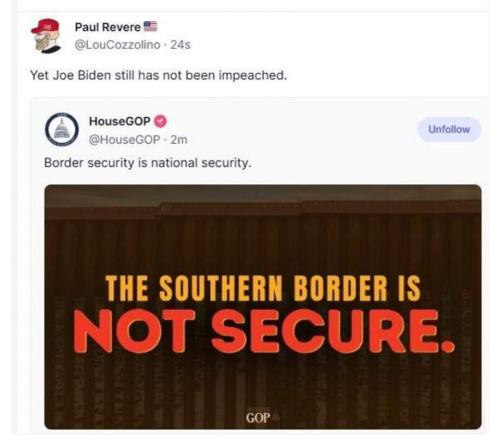Screen dimensions: 500x443
Task: Click the HouseGOP display name
Action: coord(120,121)
